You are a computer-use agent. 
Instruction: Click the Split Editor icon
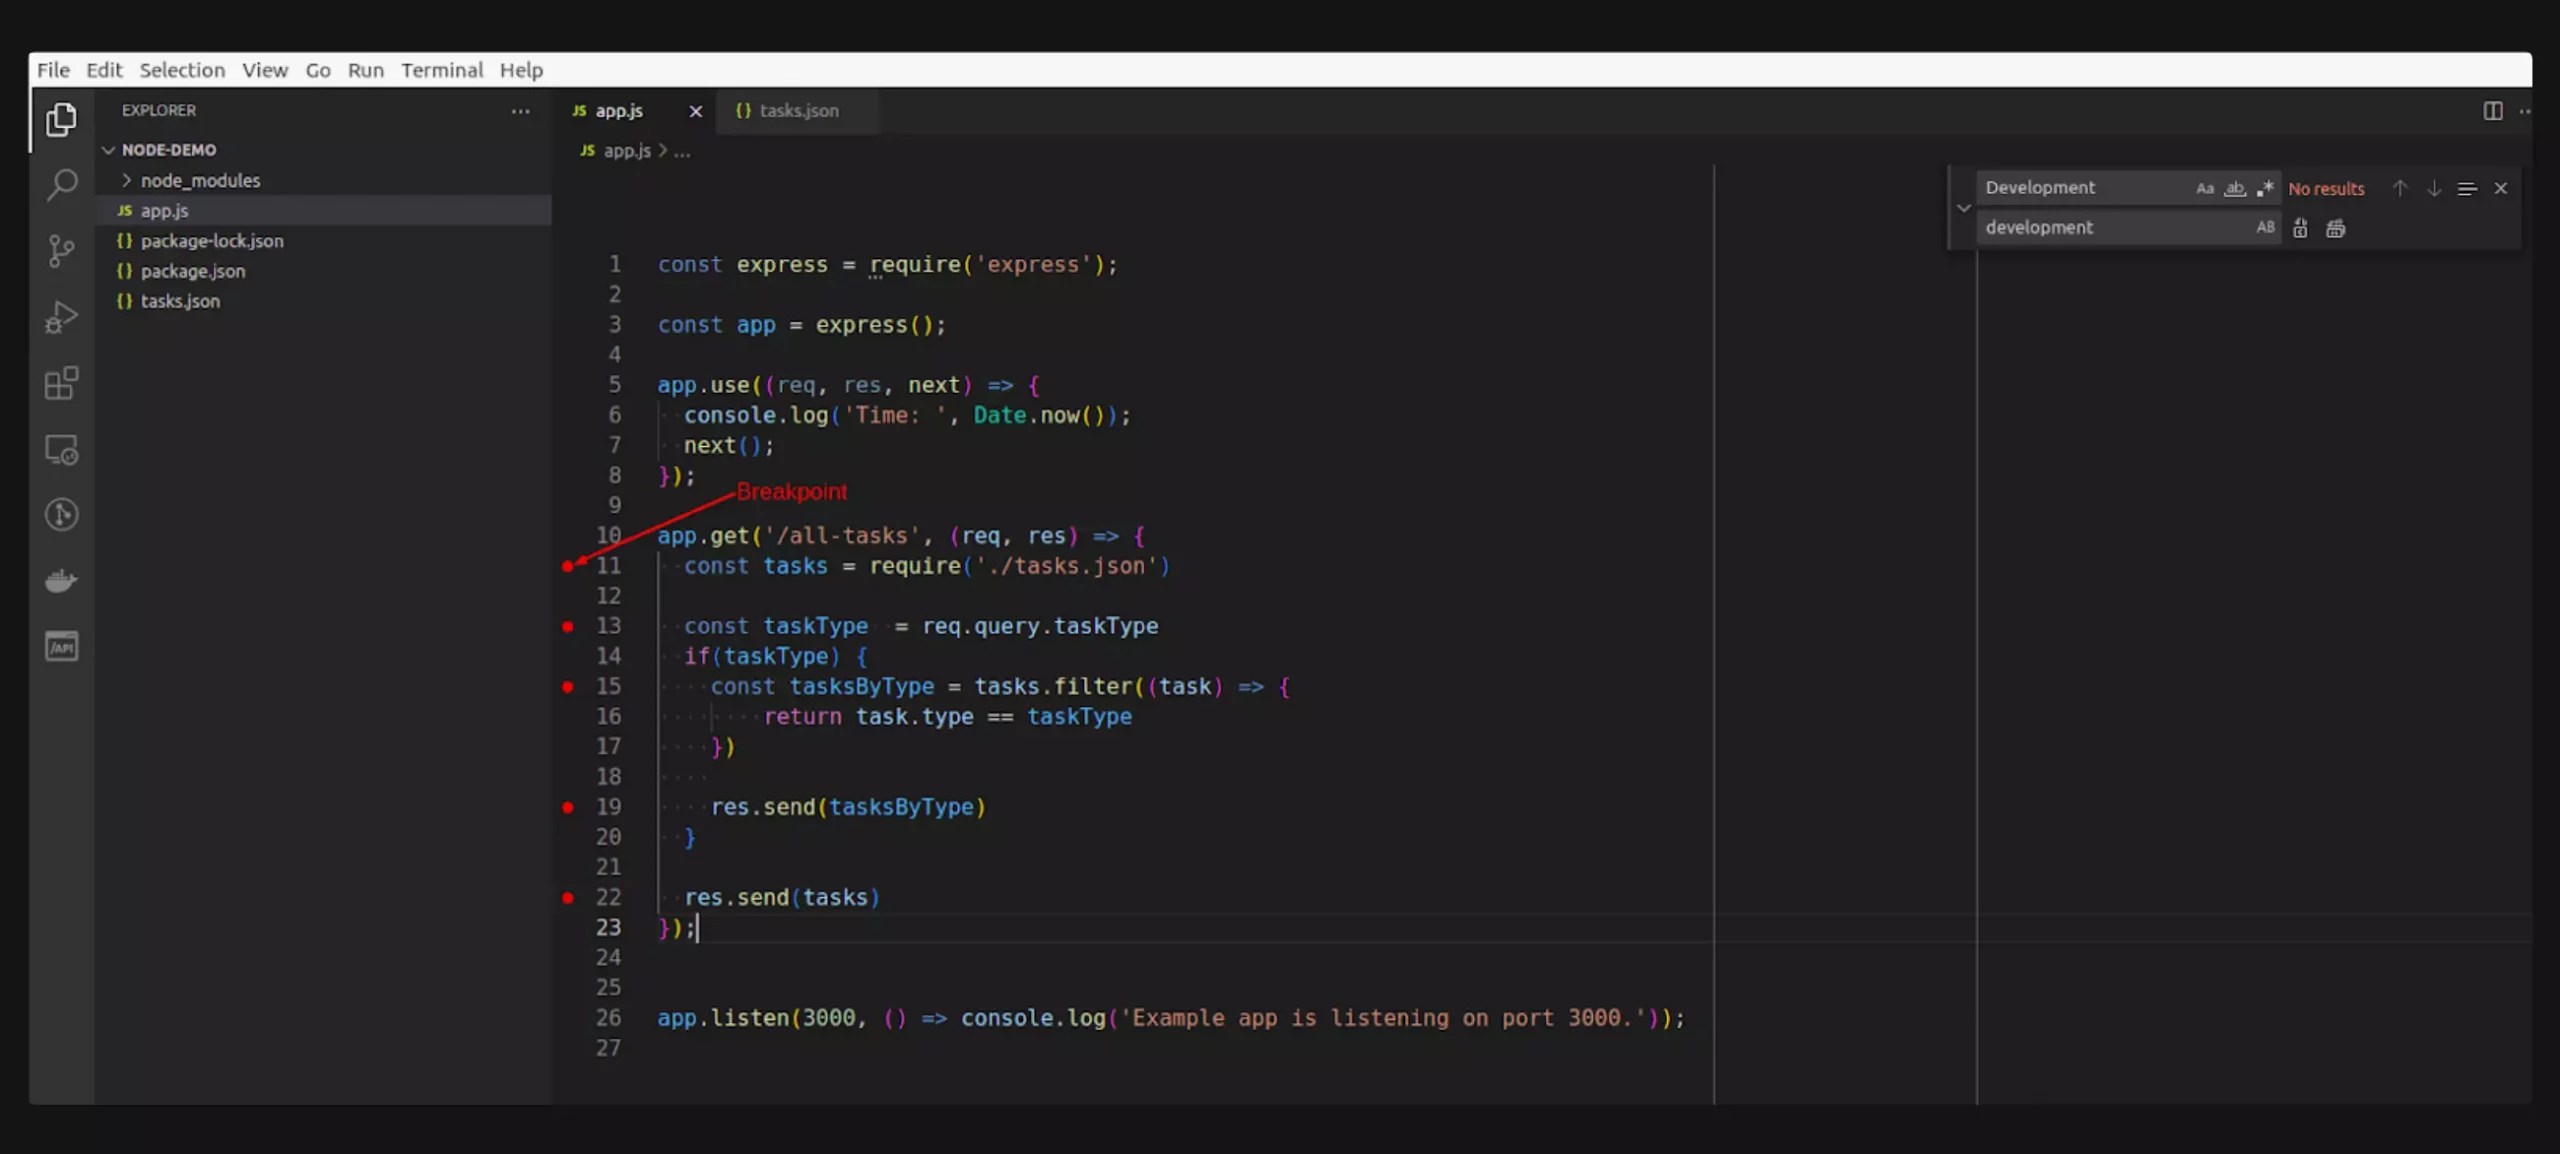[2492, 111]
